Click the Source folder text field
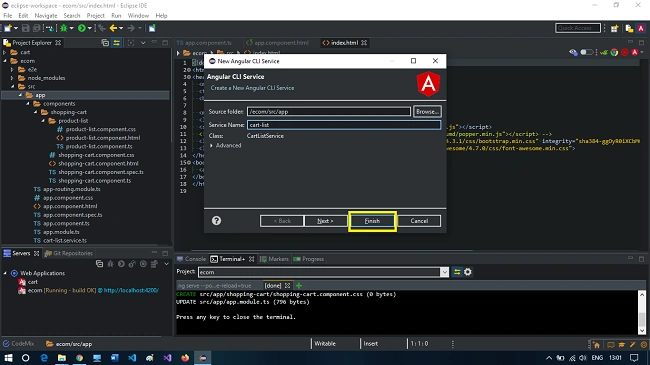Screen dimensions: 650x365 pos(329,112)
